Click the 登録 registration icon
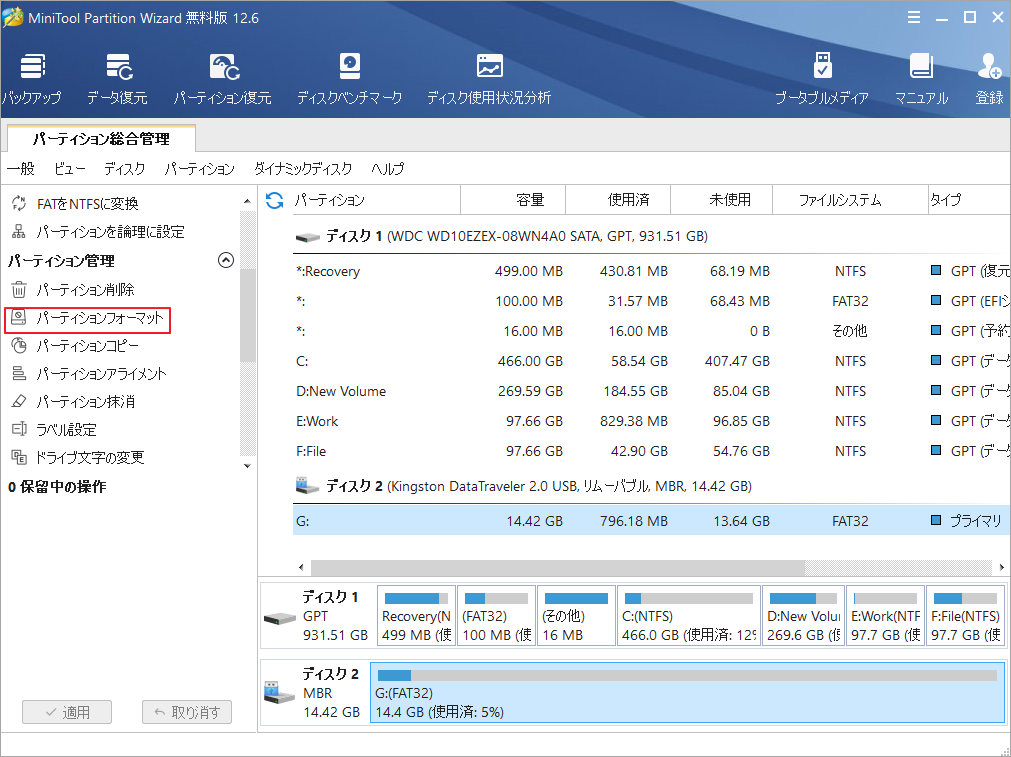This screenshot has height=757, width=1011. tap(988, 78)
